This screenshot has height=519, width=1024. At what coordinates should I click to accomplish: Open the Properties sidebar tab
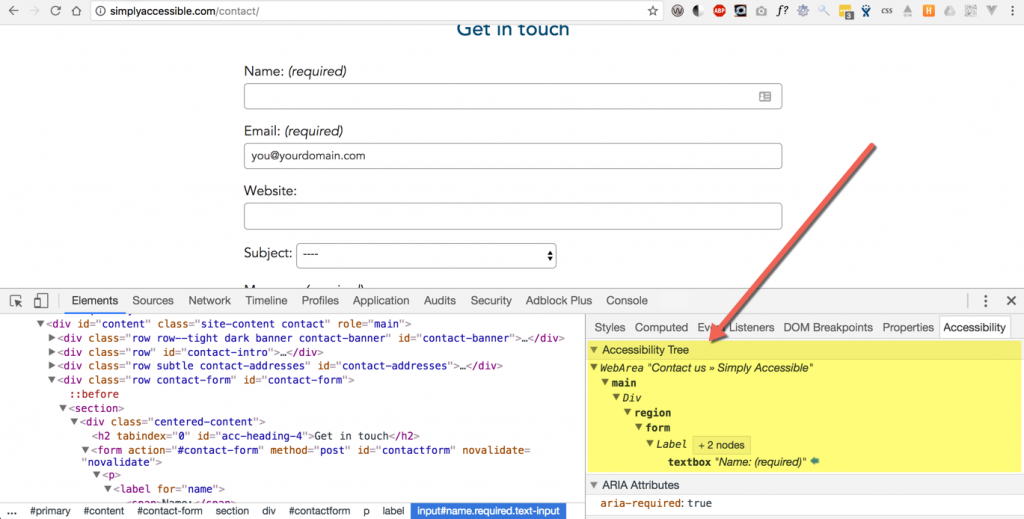908,327
